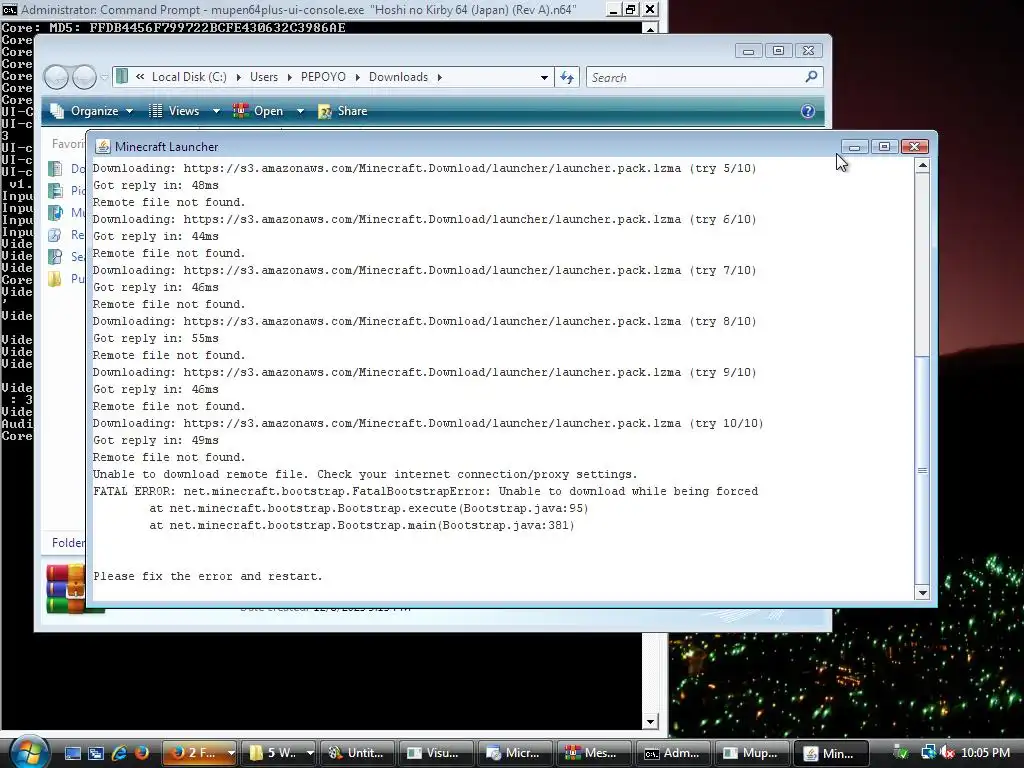Click the Minecraft Launcher scrollbar thumb
The width and height of the screenshot is (1024, 768).
point(922,470)
